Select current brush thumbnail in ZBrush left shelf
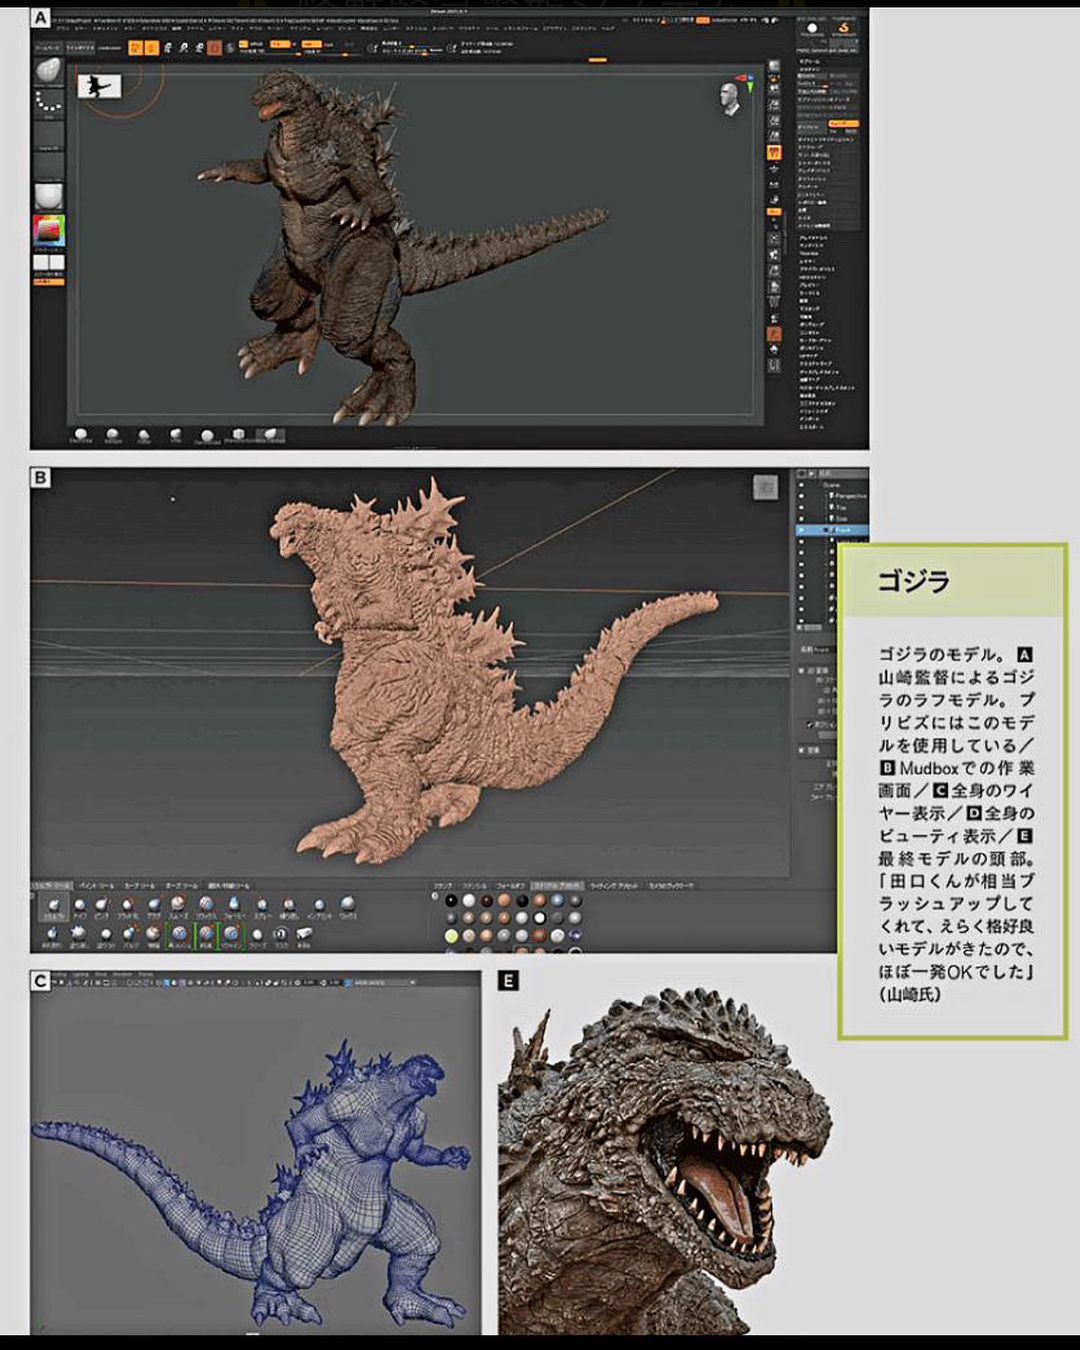This screenshot has width=1080, height=1350. coord(49,72)
